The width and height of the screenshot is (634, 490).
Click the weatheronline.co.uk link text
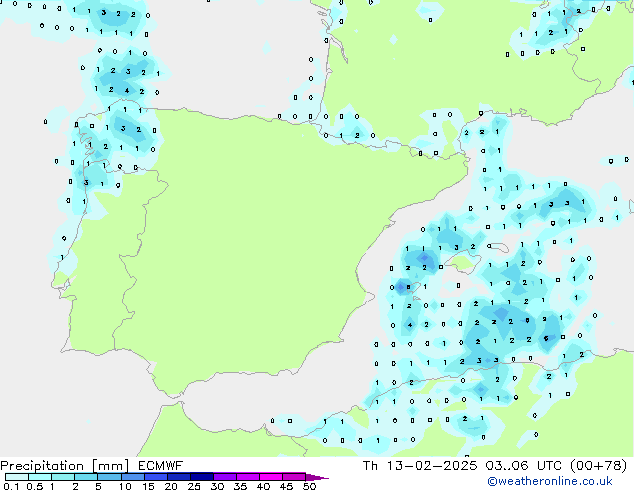[550, 481]
